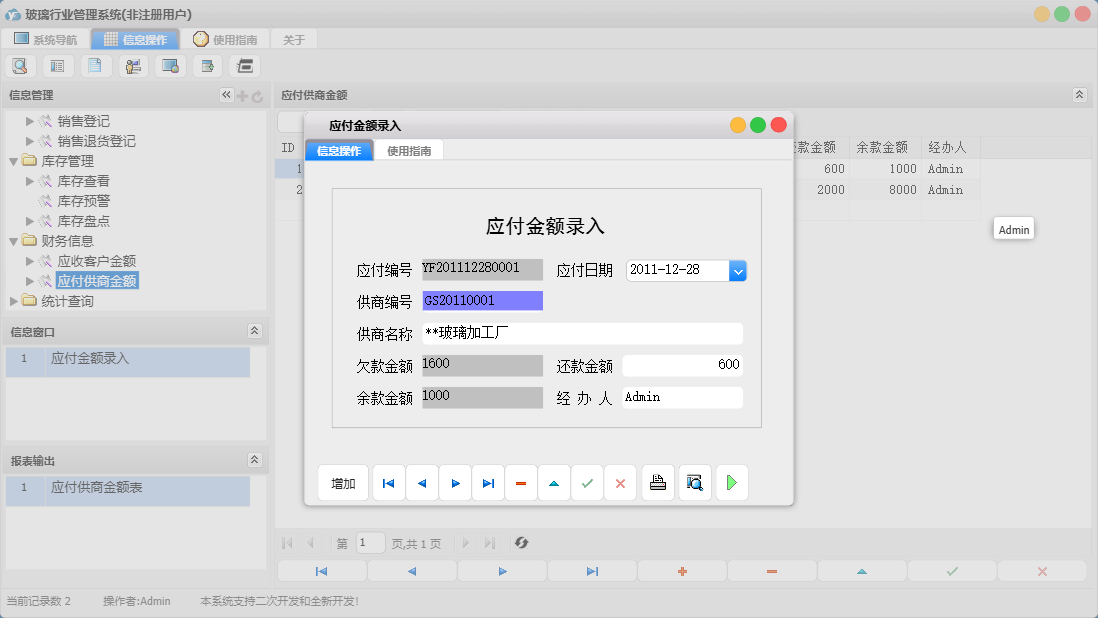Click the 增加 button to add a record

coord(343,482)
